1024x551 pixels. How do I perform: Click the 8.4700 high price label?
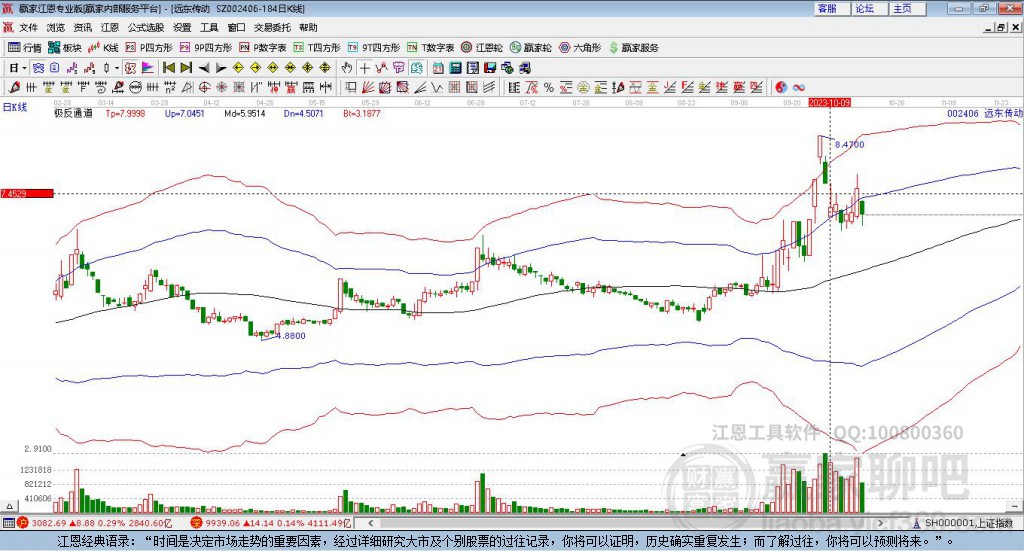[850, 145]
